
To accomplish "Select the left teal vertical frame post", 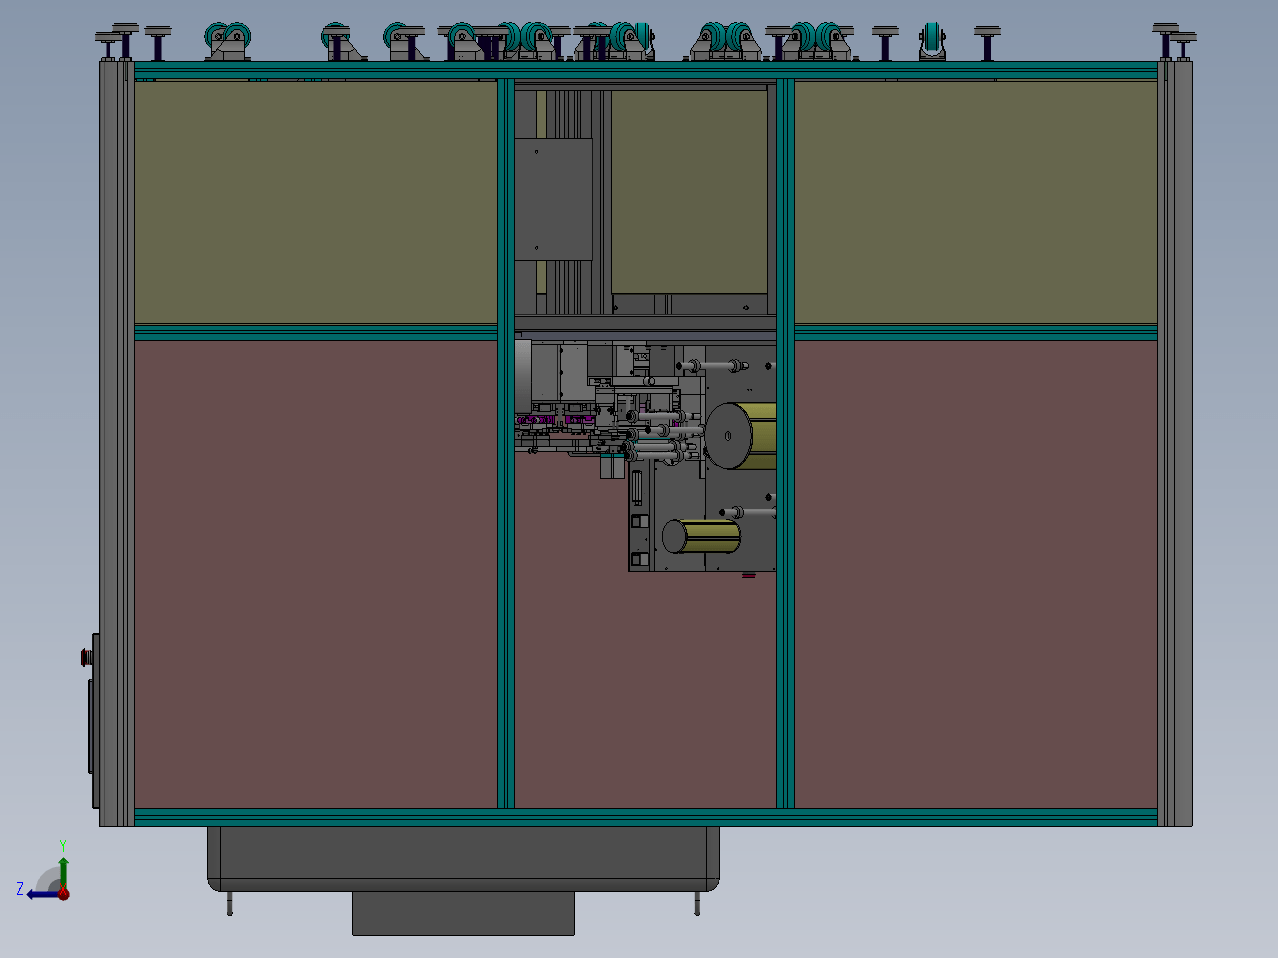I will [506, 443].
